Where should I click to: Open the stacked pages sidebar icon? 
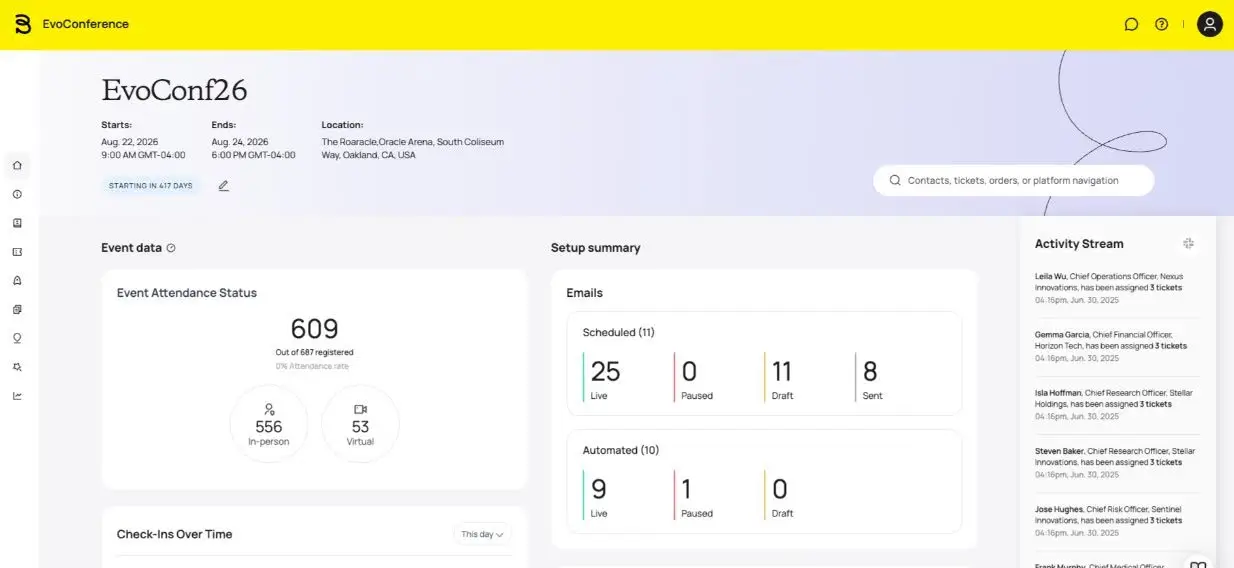(17, 309)
